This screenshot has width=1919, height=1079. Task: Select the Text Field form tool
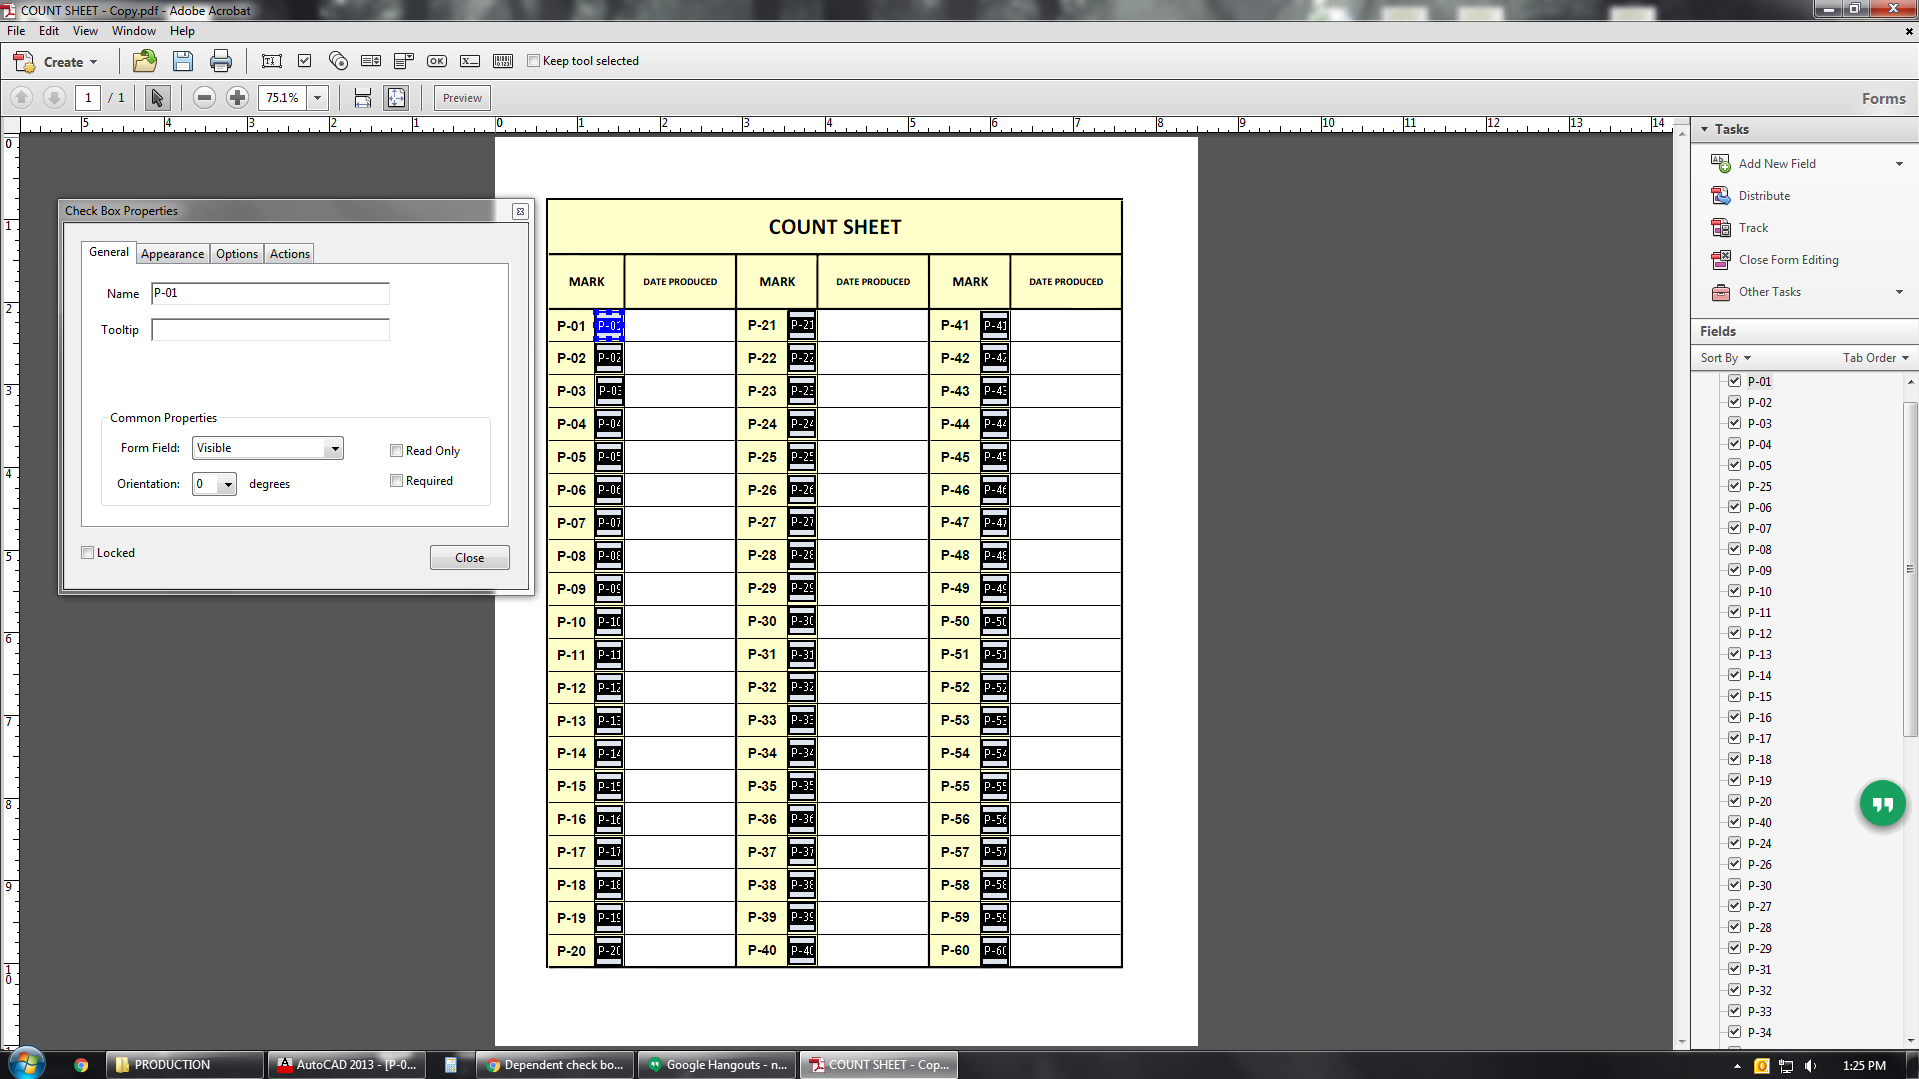271,61
